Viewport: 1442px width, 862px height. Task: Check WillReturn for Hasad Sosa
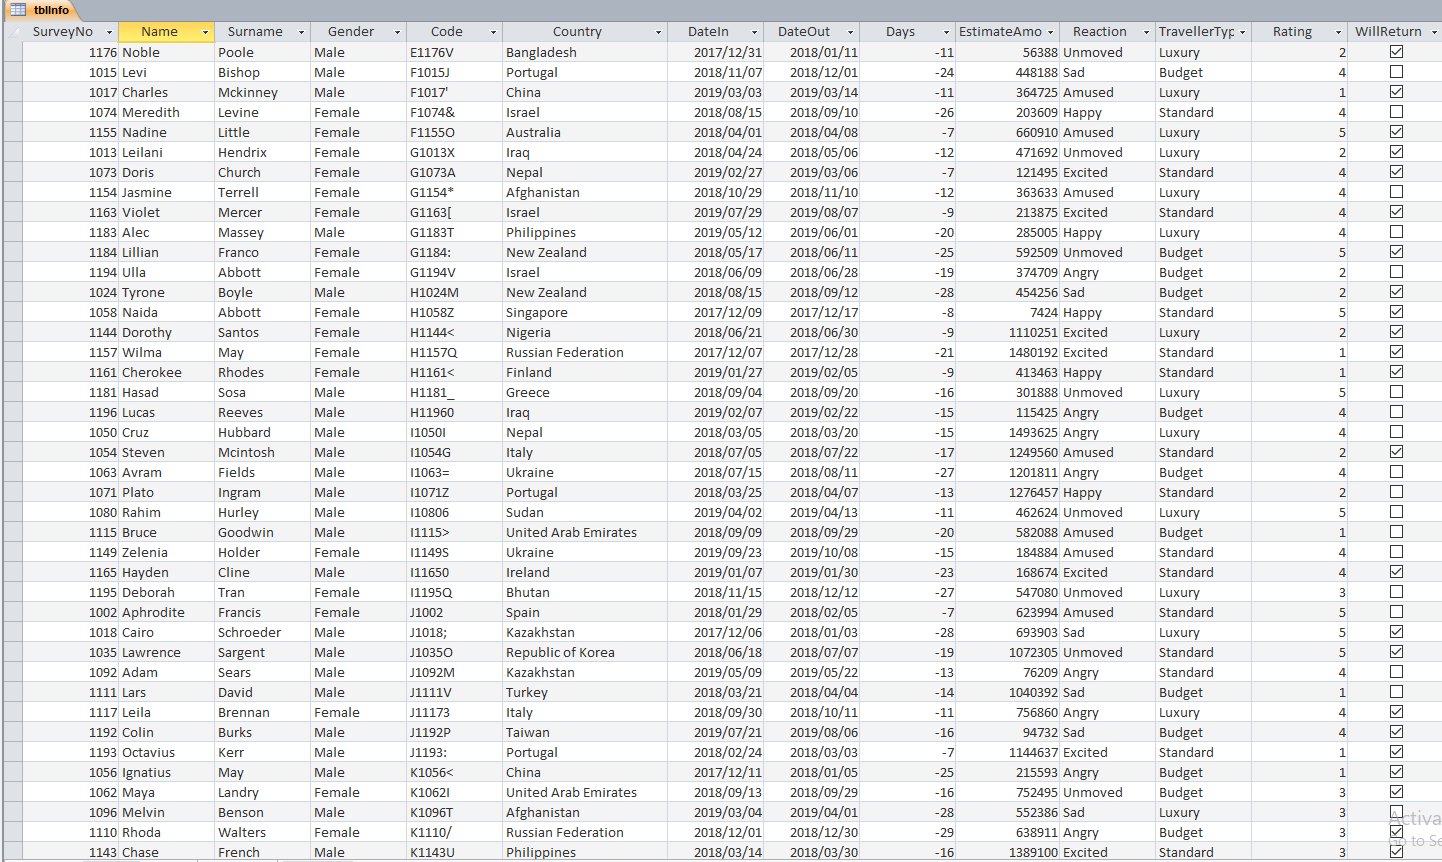coord(1396,392)
